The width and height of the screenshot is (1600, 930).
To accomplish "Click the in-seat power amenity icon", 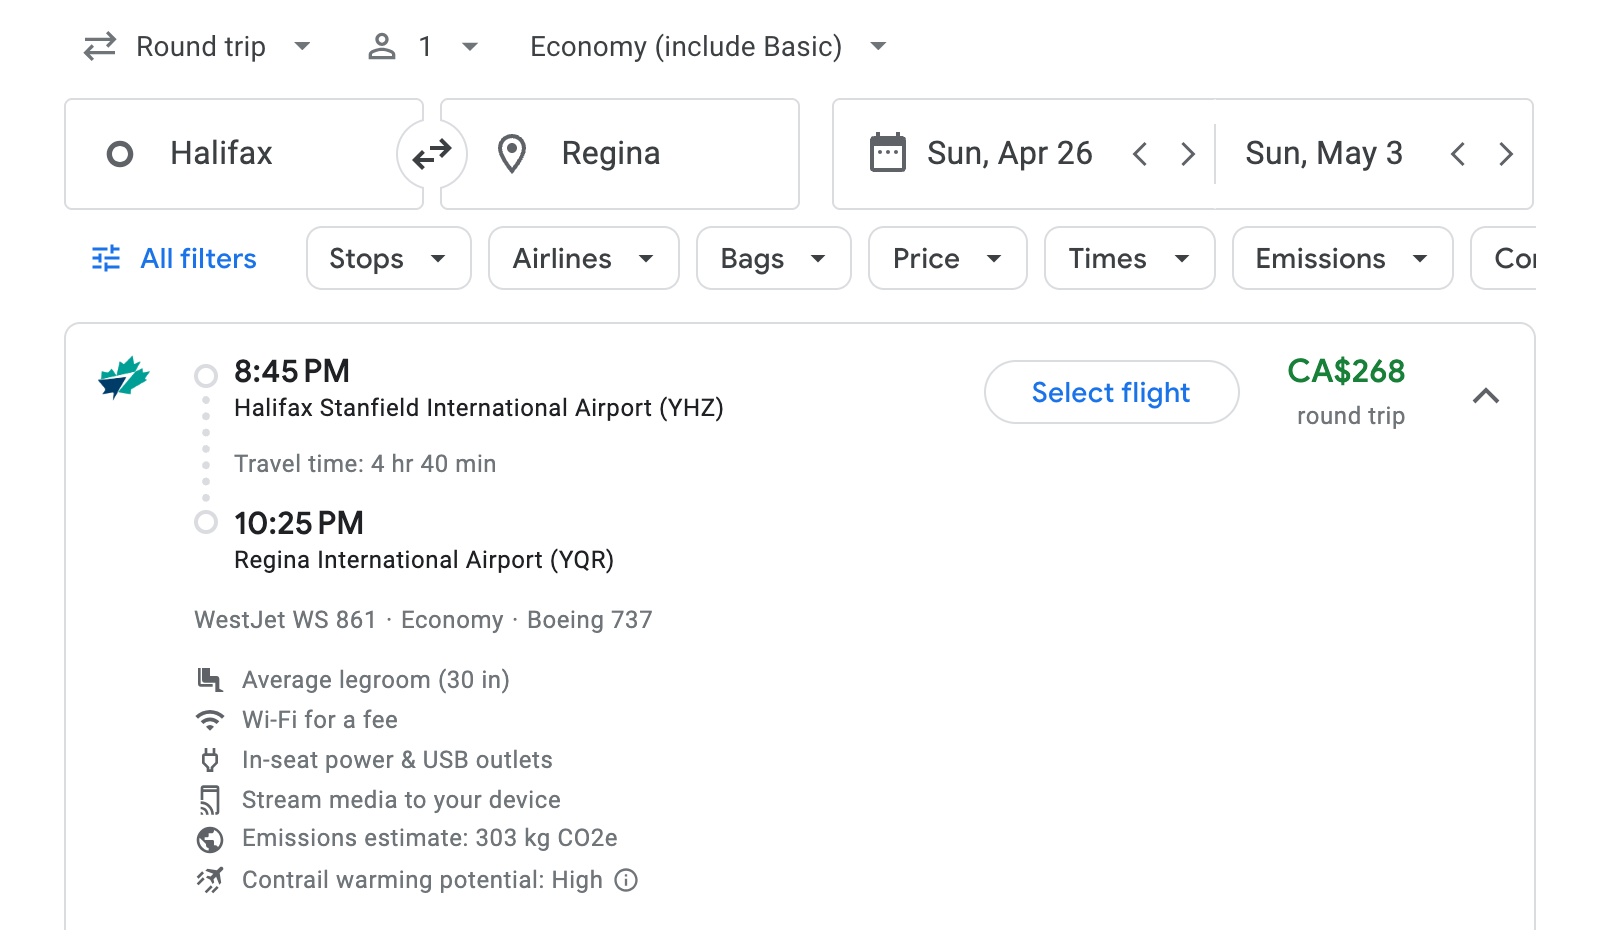I will pos(210,759).
